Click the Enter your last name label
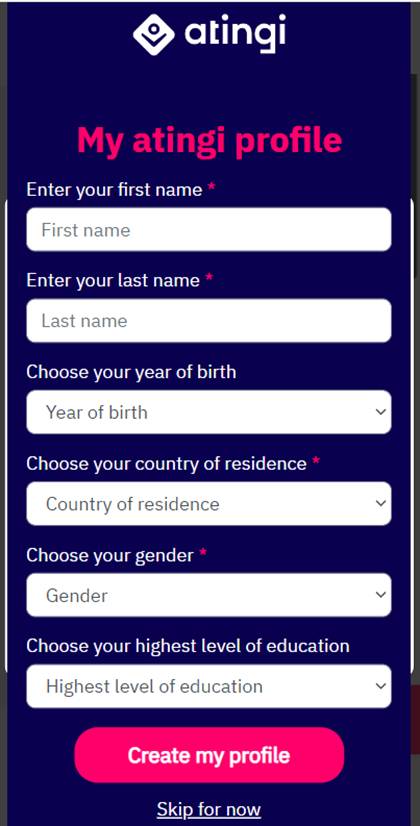This screenshot has width=420, height=826. pos(113,281)
